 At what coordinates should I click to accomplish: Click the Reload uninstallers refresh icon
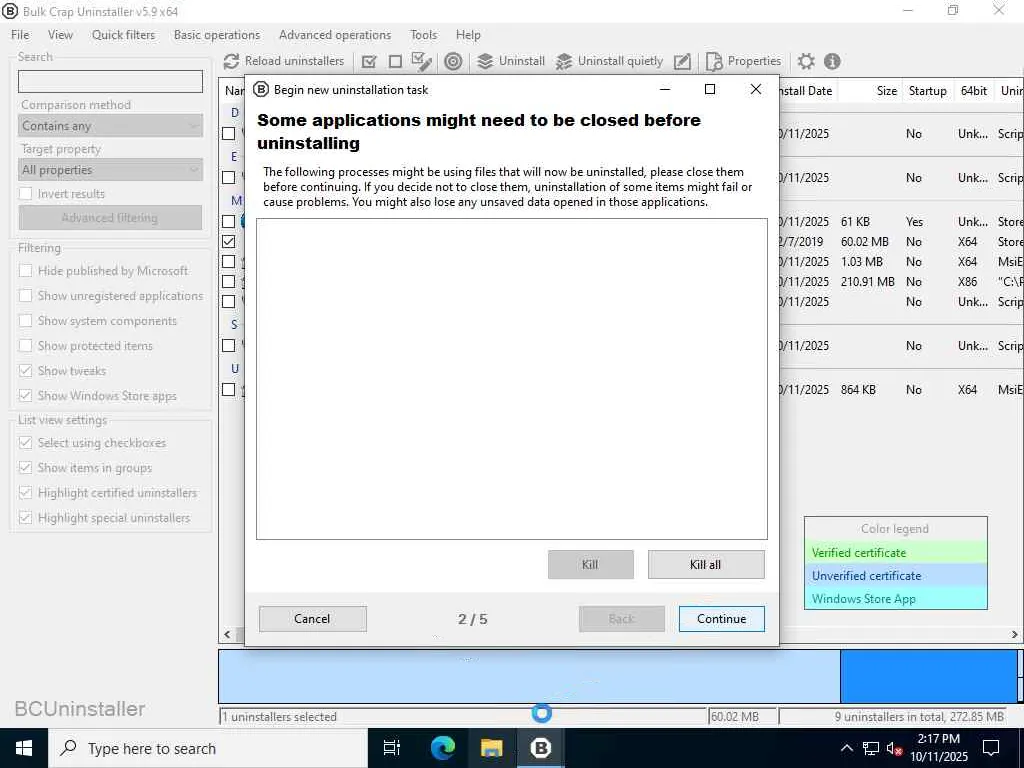point(231,61)
